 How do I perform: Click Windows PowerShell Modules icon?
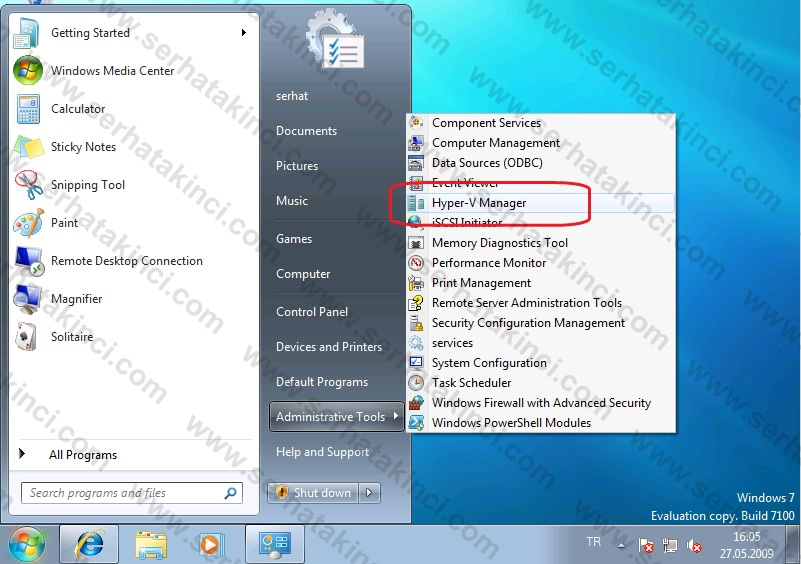click(416, 423)
